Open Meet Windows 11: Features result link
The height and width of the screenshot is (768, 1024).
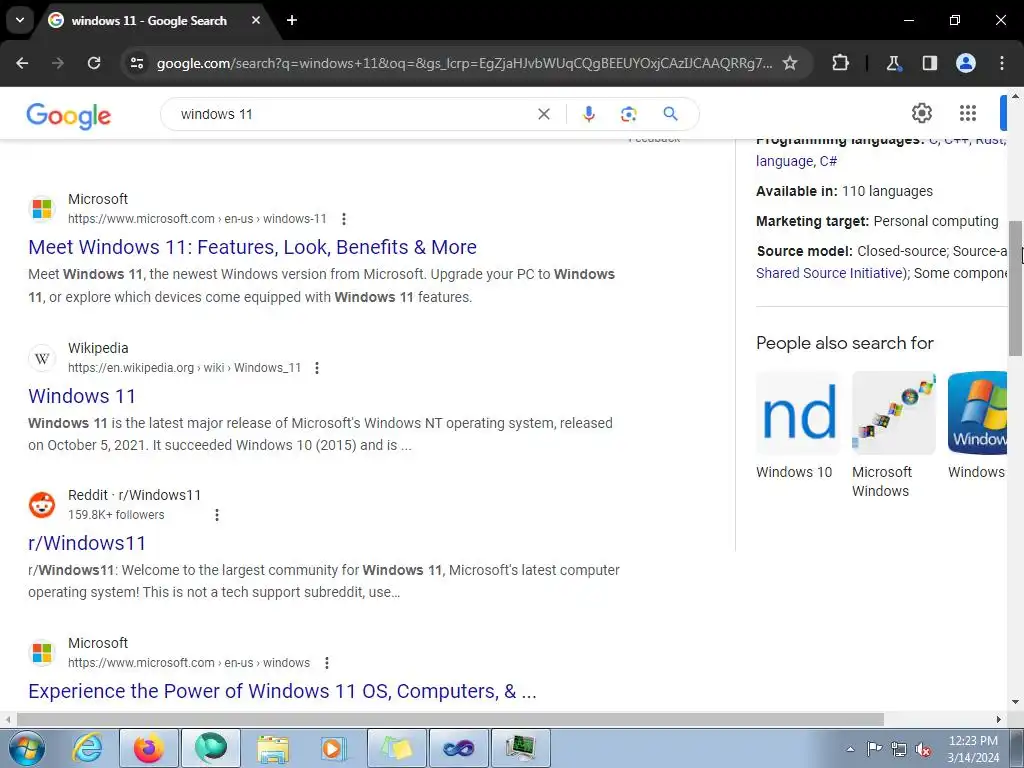click(x=252, y=247)
